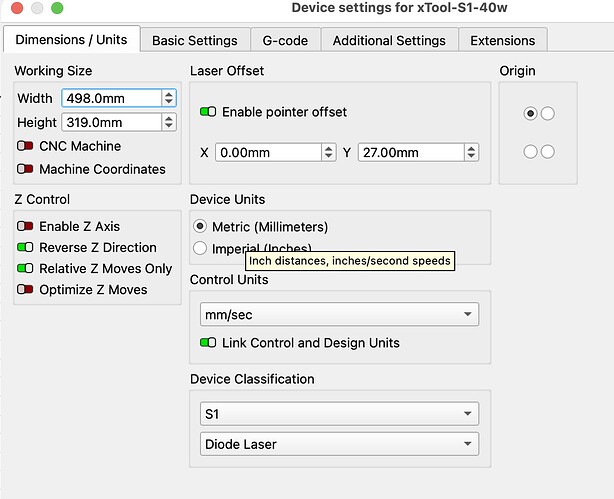Close the Device settings window
Screen dimensions: 614x499
pyautogui.click(x=17, y=8)
